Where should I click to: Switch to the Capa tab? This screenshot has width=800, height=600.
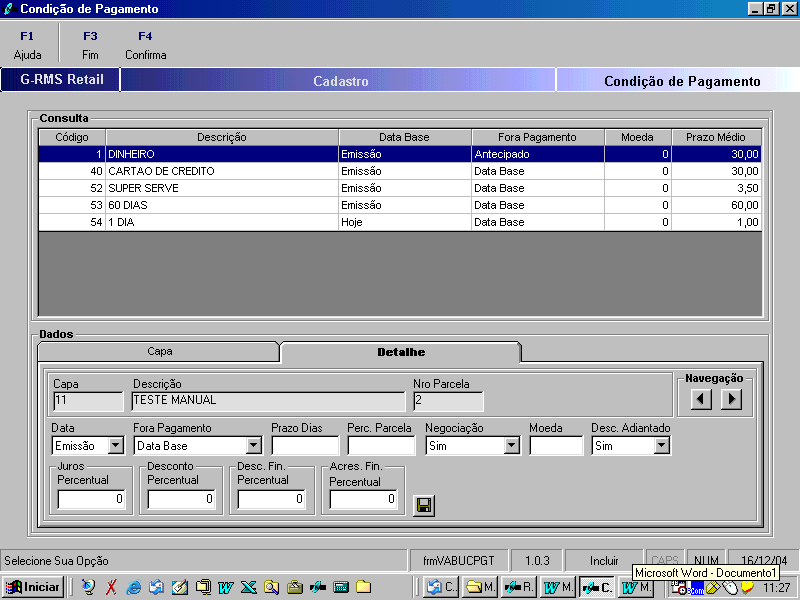coord(158,352)
